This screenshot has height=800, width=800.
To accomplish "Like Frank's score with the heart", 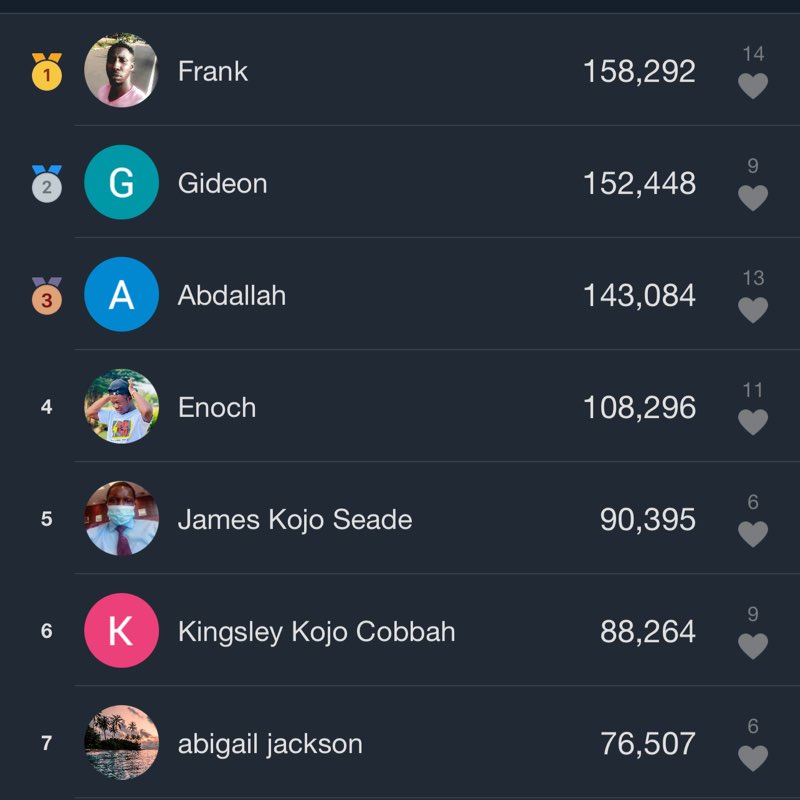I will tap(752, 87).
